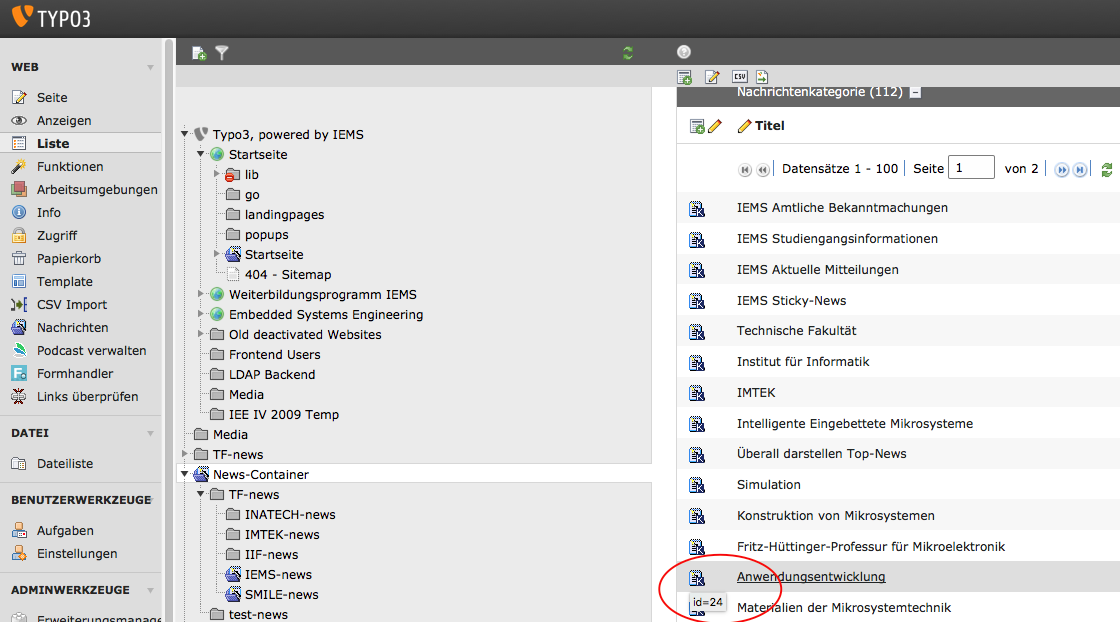1120x622 pixels.
Task: Open the Info module
Action: (49, 212)
